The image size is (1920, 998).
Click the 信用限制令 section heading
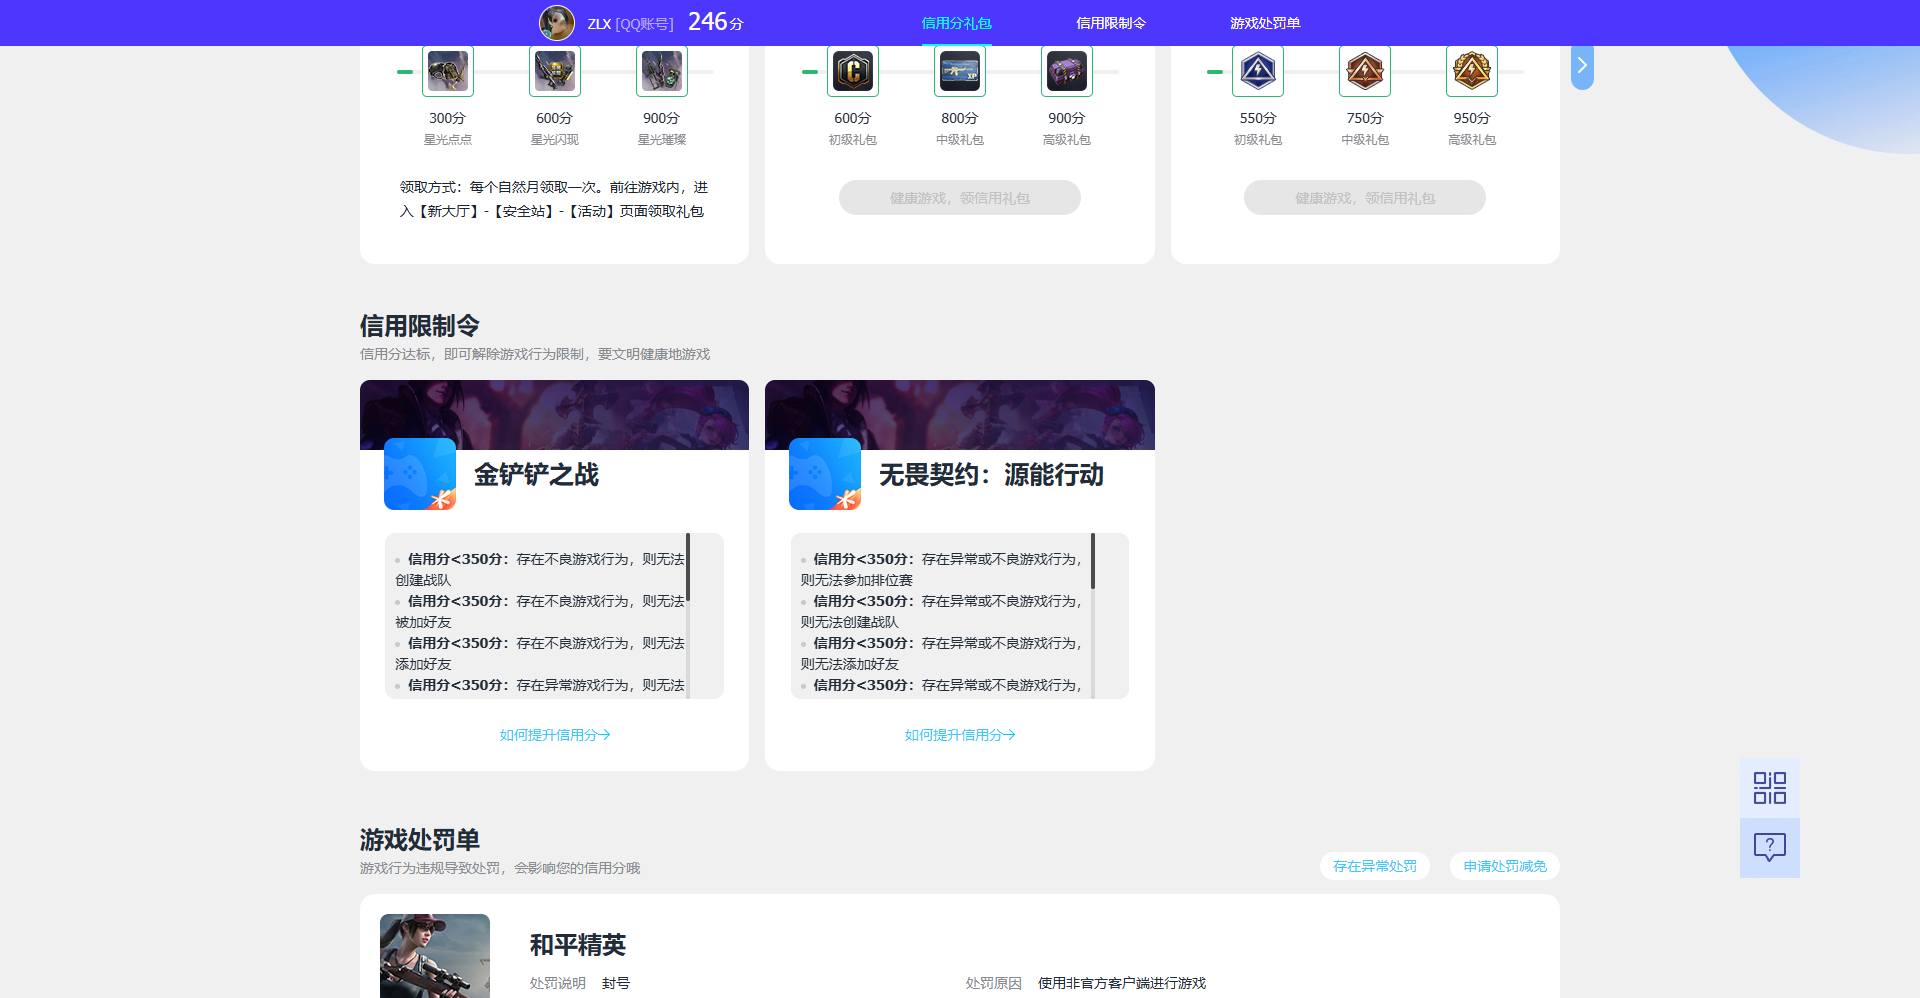tap(420, 326)
